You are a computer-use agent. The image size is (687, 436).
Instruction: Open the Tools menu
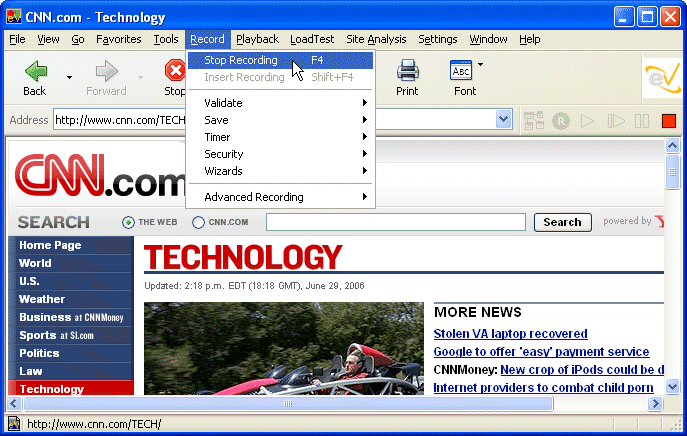point(166,39)
